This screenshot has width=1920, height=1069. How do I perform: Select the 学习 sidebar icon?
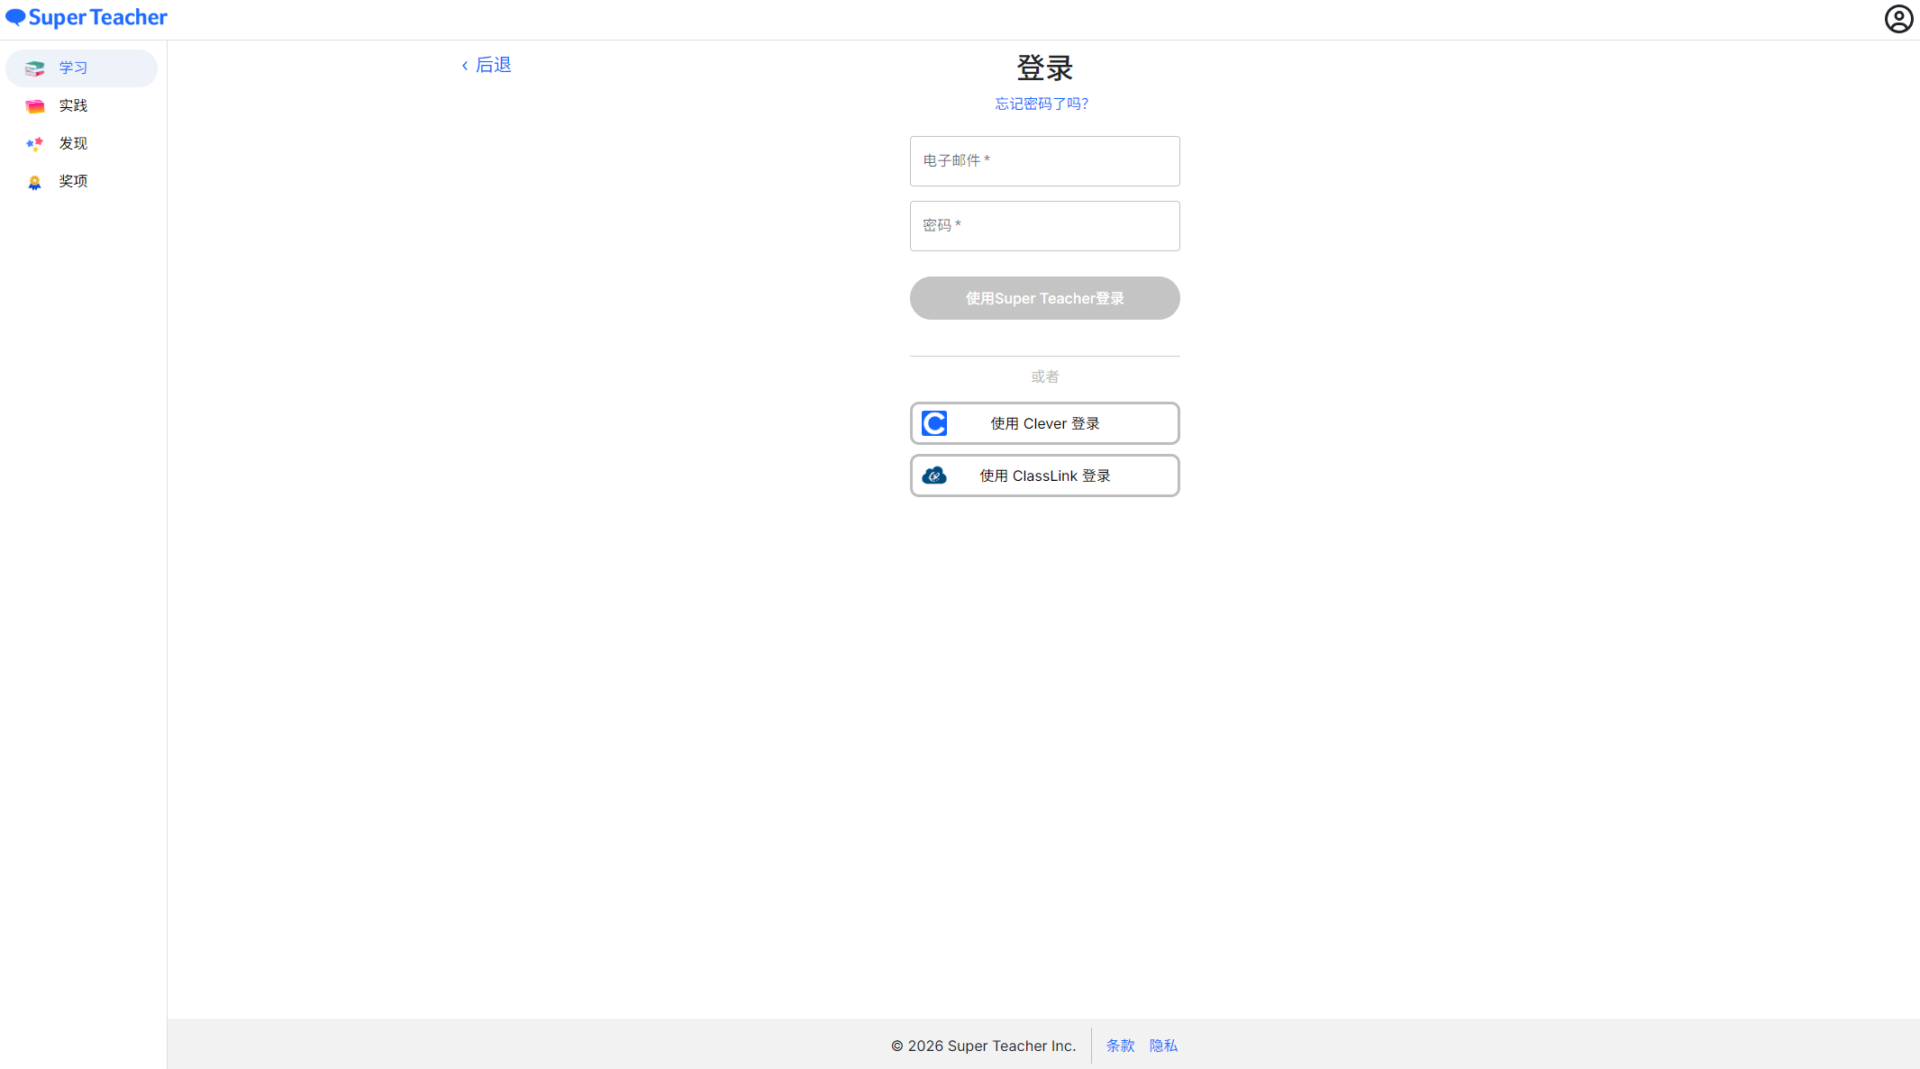[34, 68]
